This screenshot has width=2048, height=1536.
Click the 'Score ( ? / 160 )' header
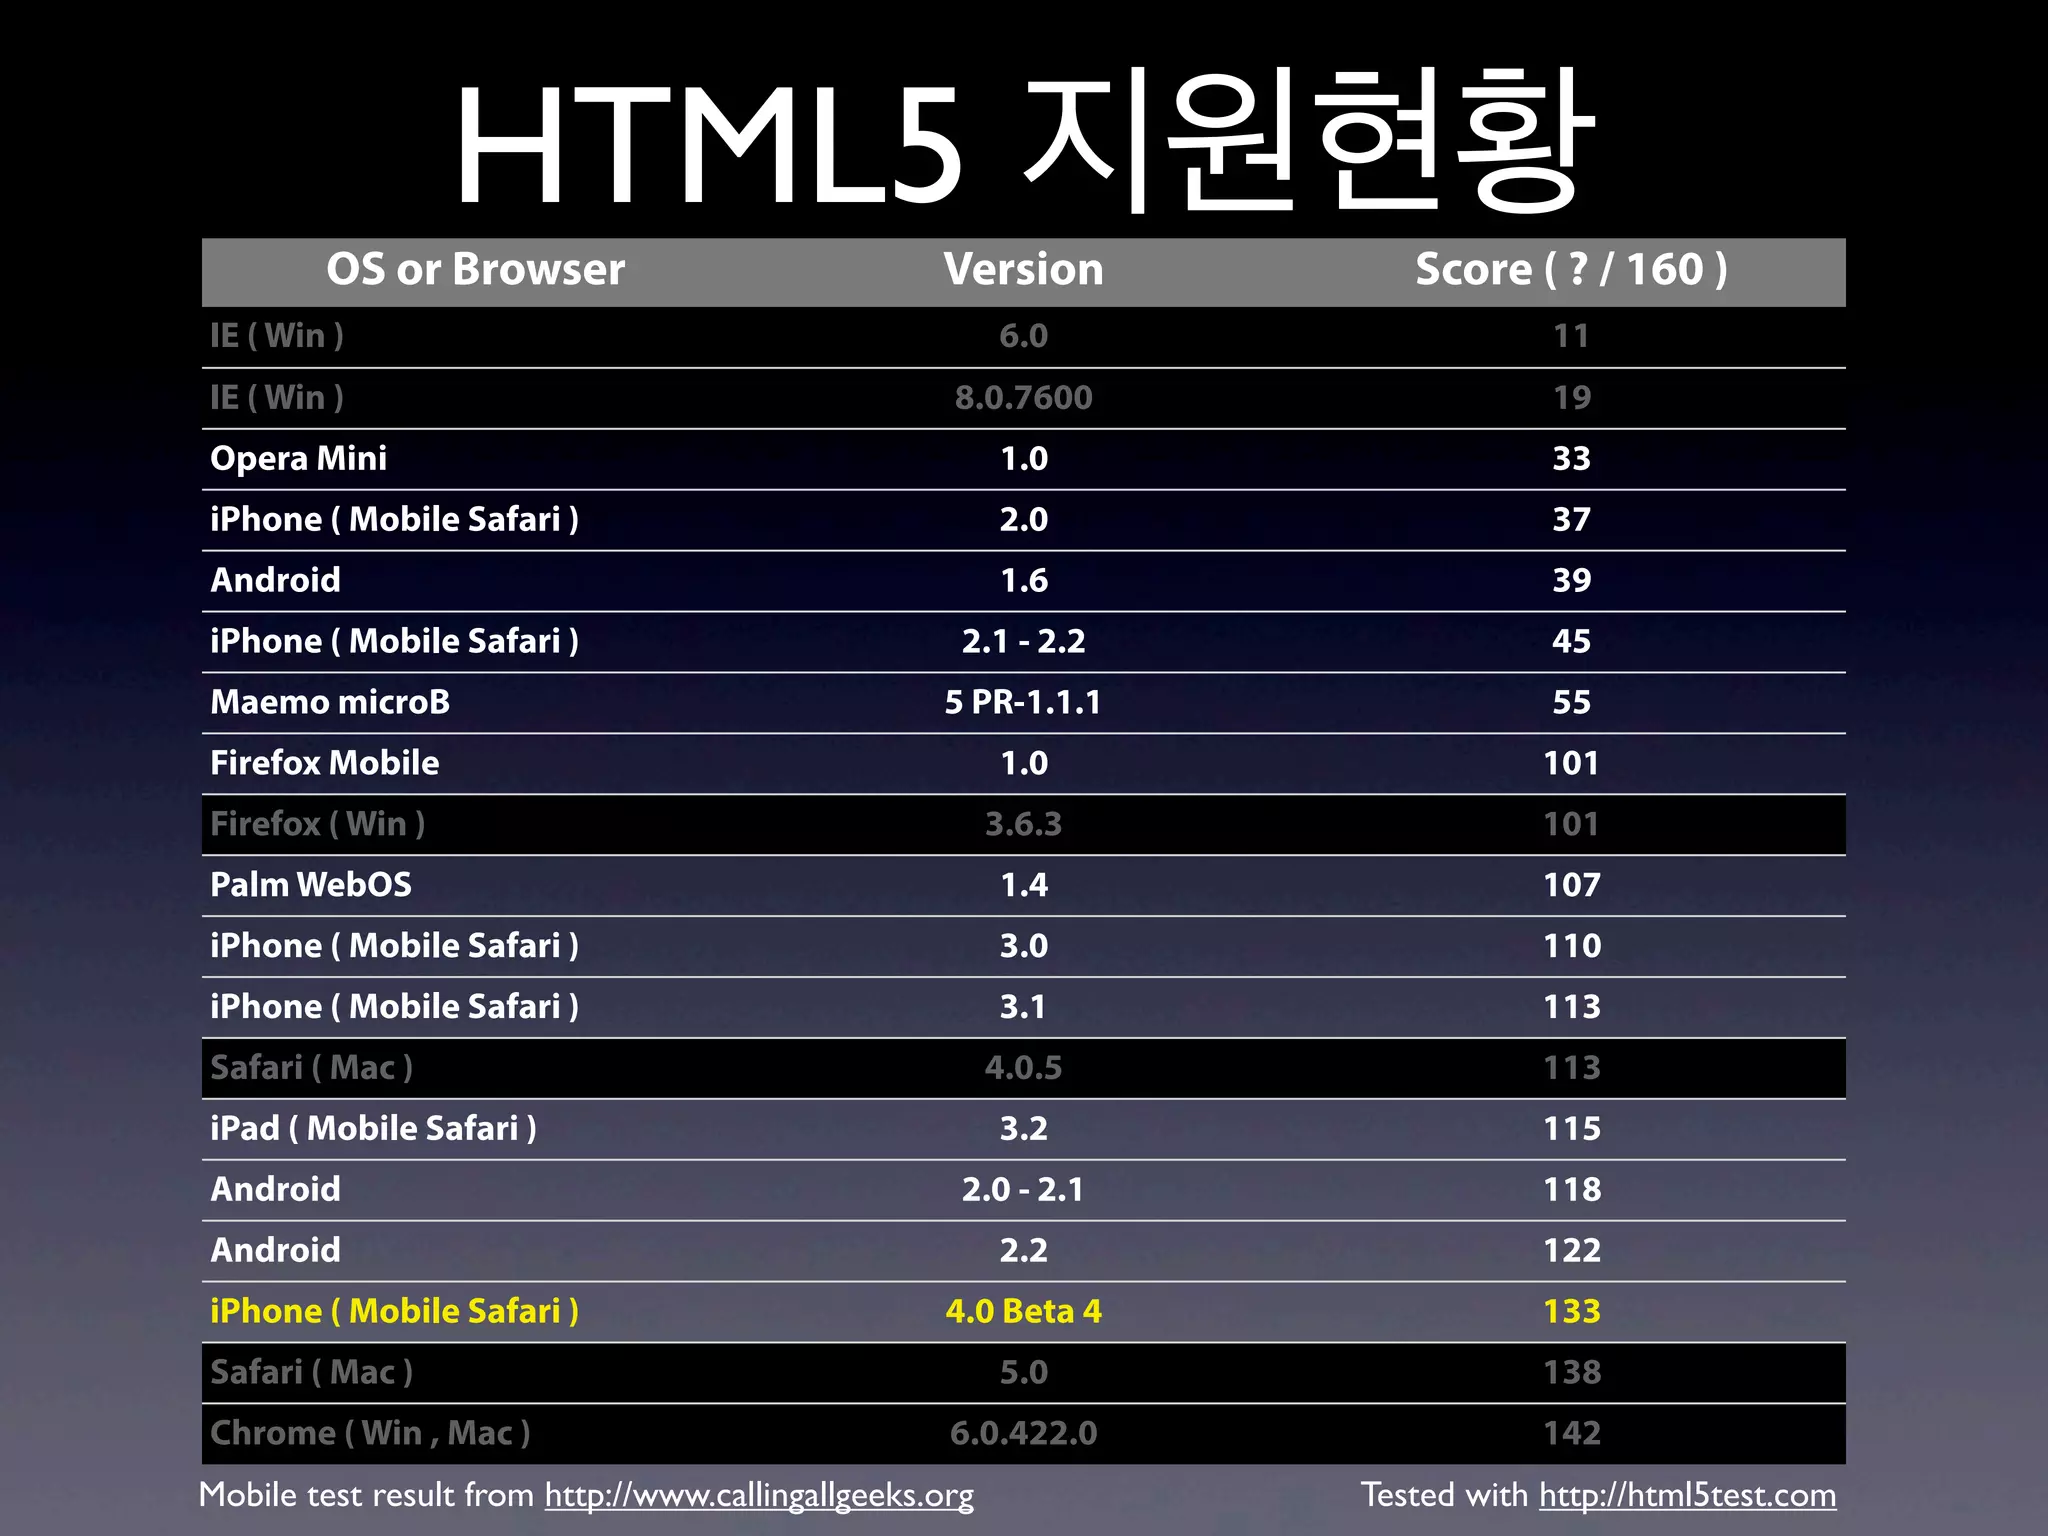[1571, 270]
